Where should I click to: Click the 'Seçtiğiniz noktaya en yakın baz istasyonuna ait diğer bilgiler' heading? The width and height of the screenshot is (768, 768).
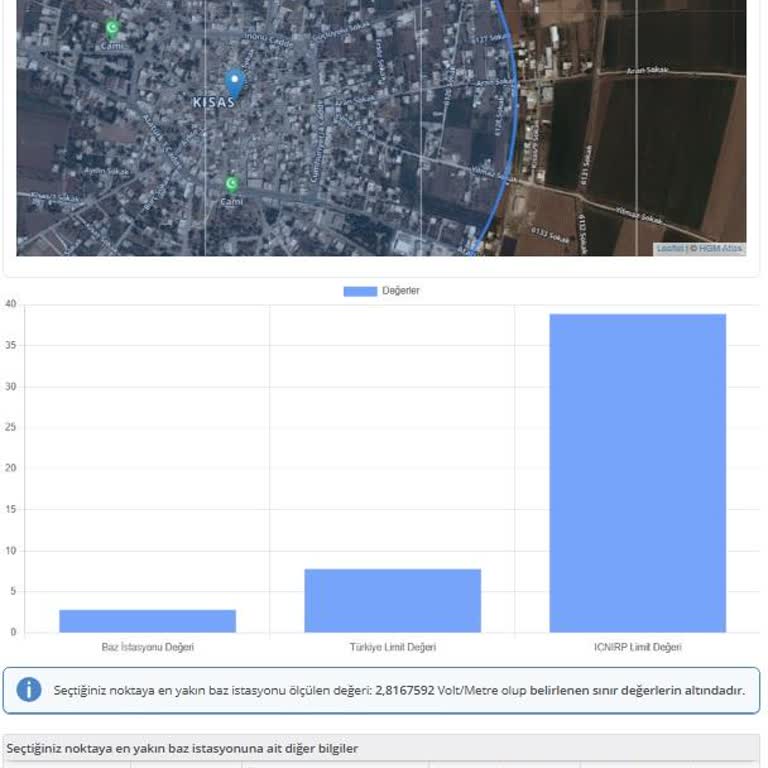[x=182, y=748]
